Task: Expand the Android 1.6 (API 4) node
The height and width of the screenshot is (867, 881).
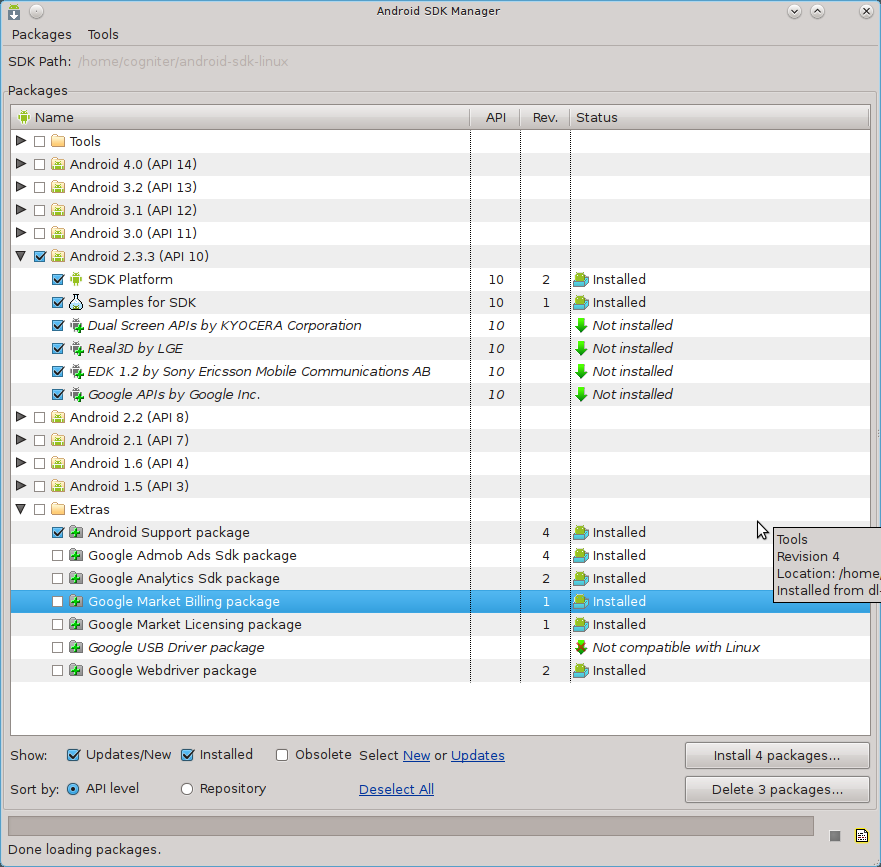Action: [x=21, y=462]
